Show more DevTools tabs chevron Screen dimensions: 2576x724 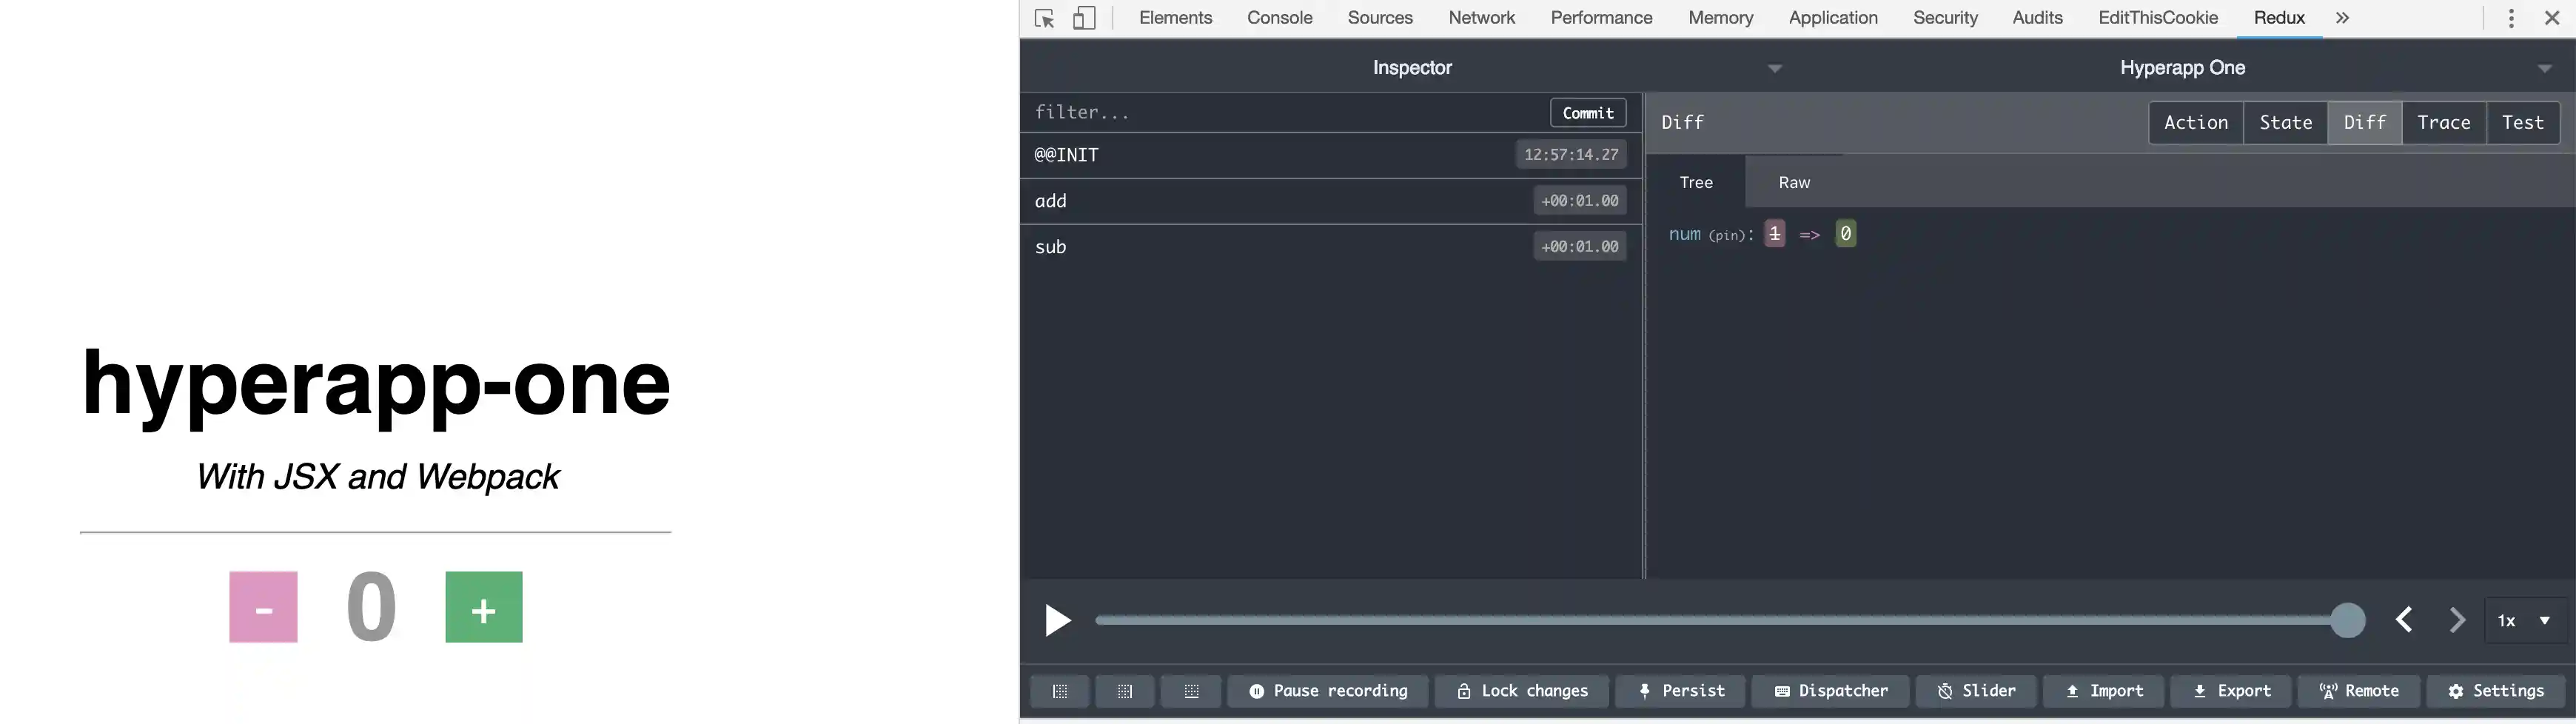[2342, 18]
